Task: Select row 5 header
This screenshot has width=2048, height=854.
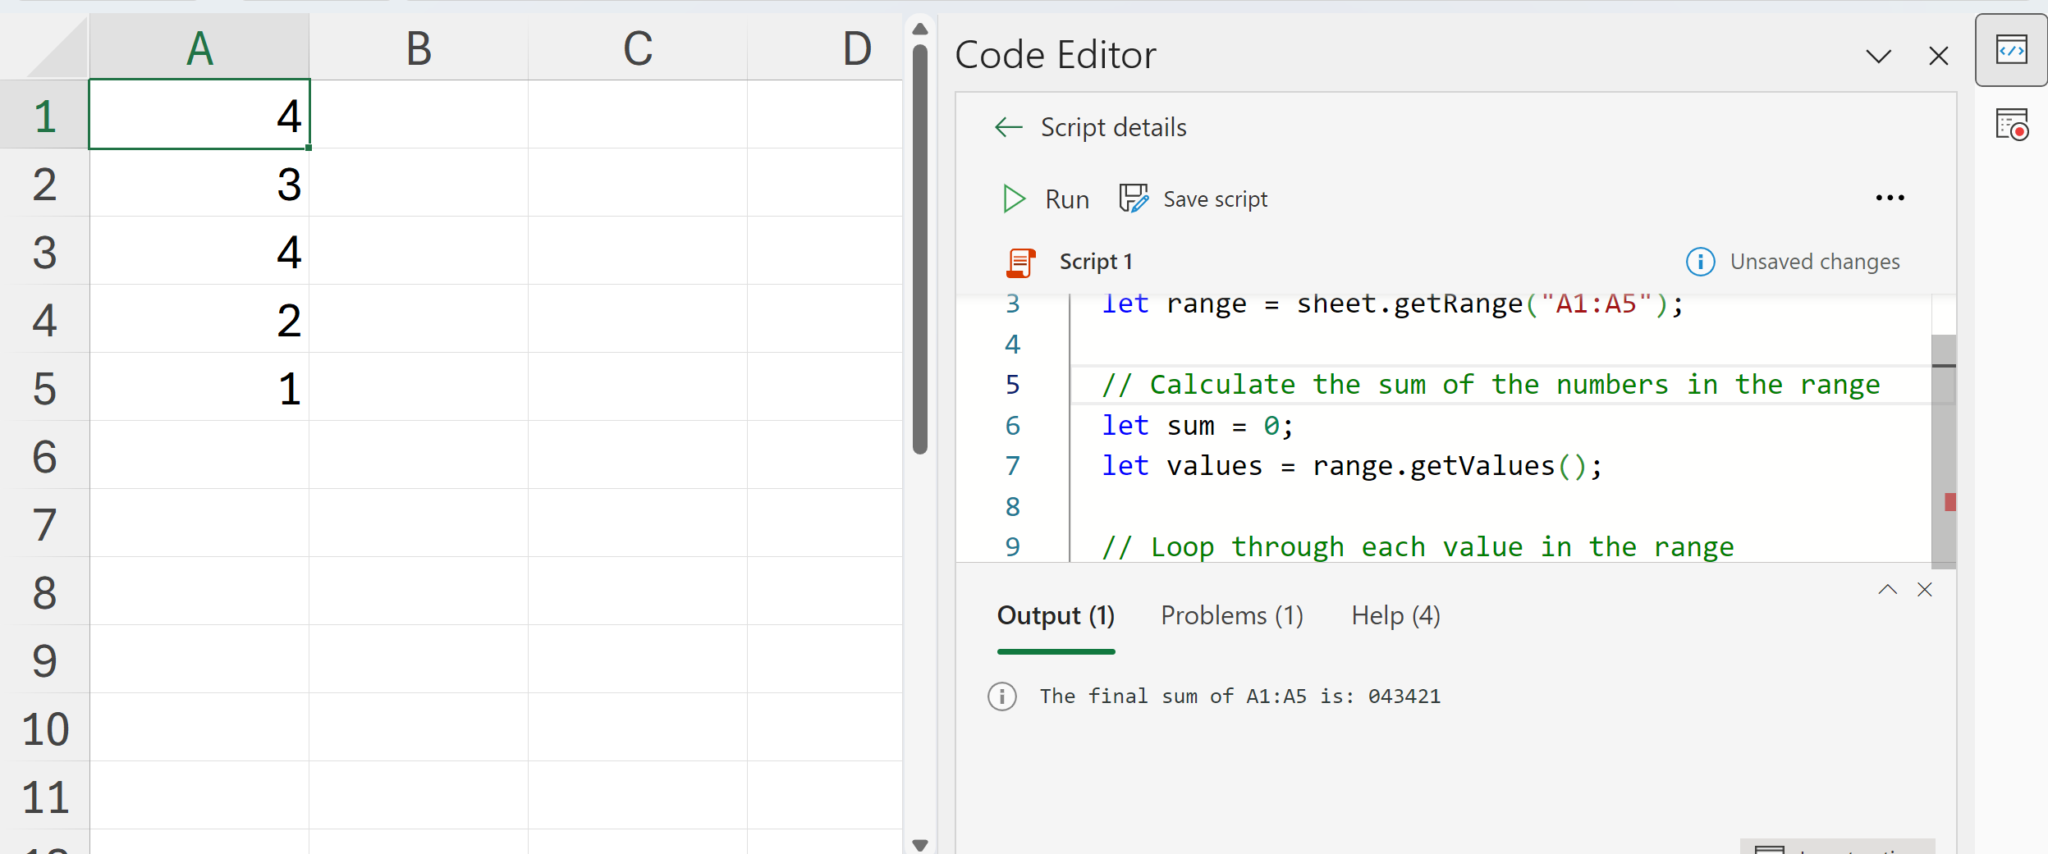Action: point(44,388)
